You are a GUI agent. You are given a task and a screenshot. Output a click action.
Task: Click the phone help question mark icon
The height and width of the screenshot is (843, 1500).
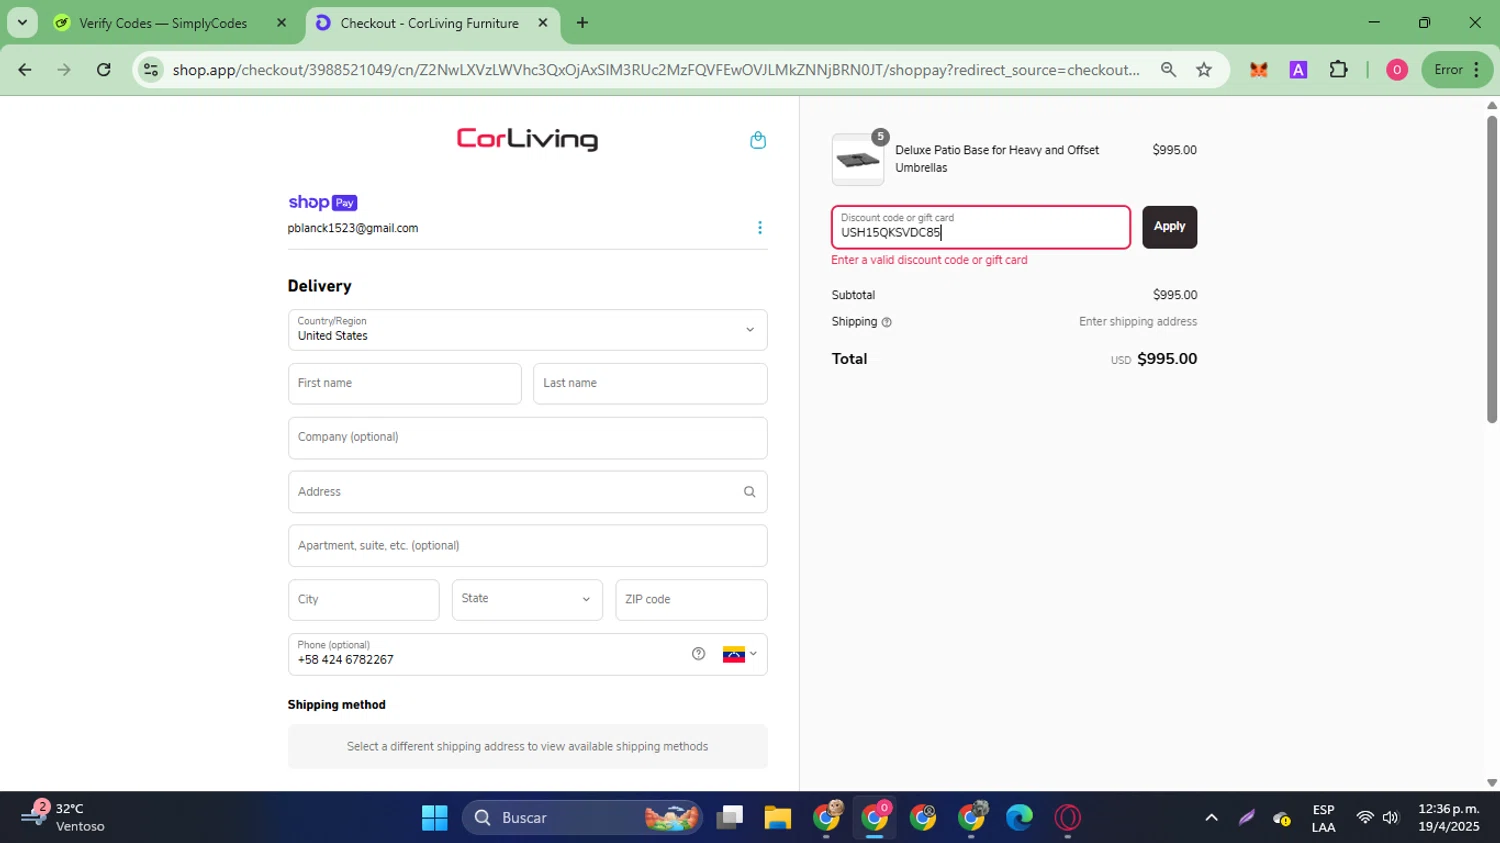(698, 654)
